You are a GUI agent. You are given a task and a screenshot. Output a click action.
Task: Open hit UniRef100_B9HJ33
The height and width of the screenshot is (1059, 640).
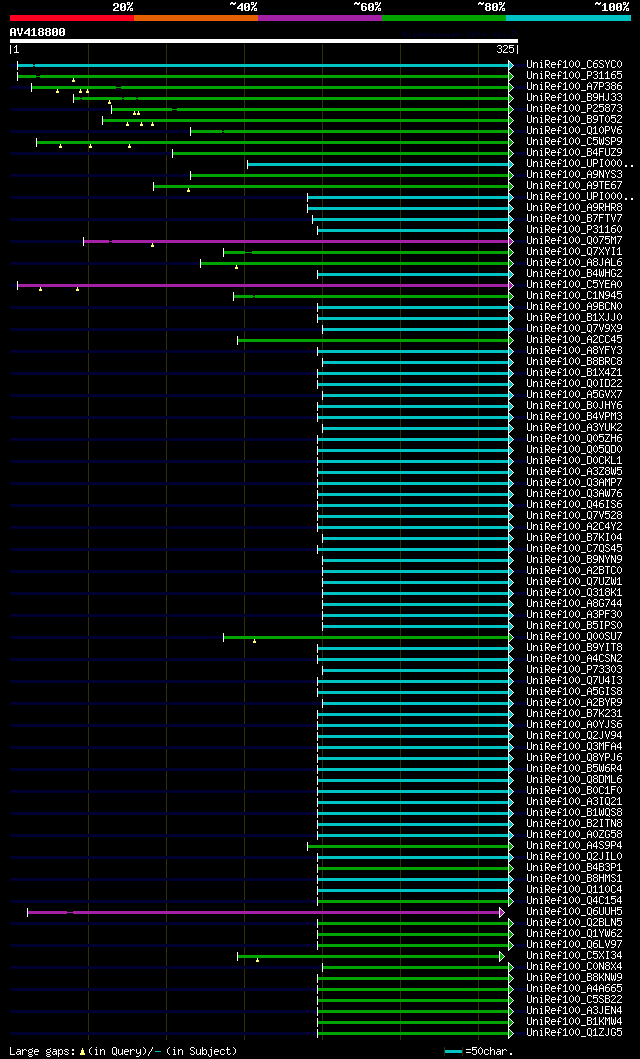click(x=575, y=97)
